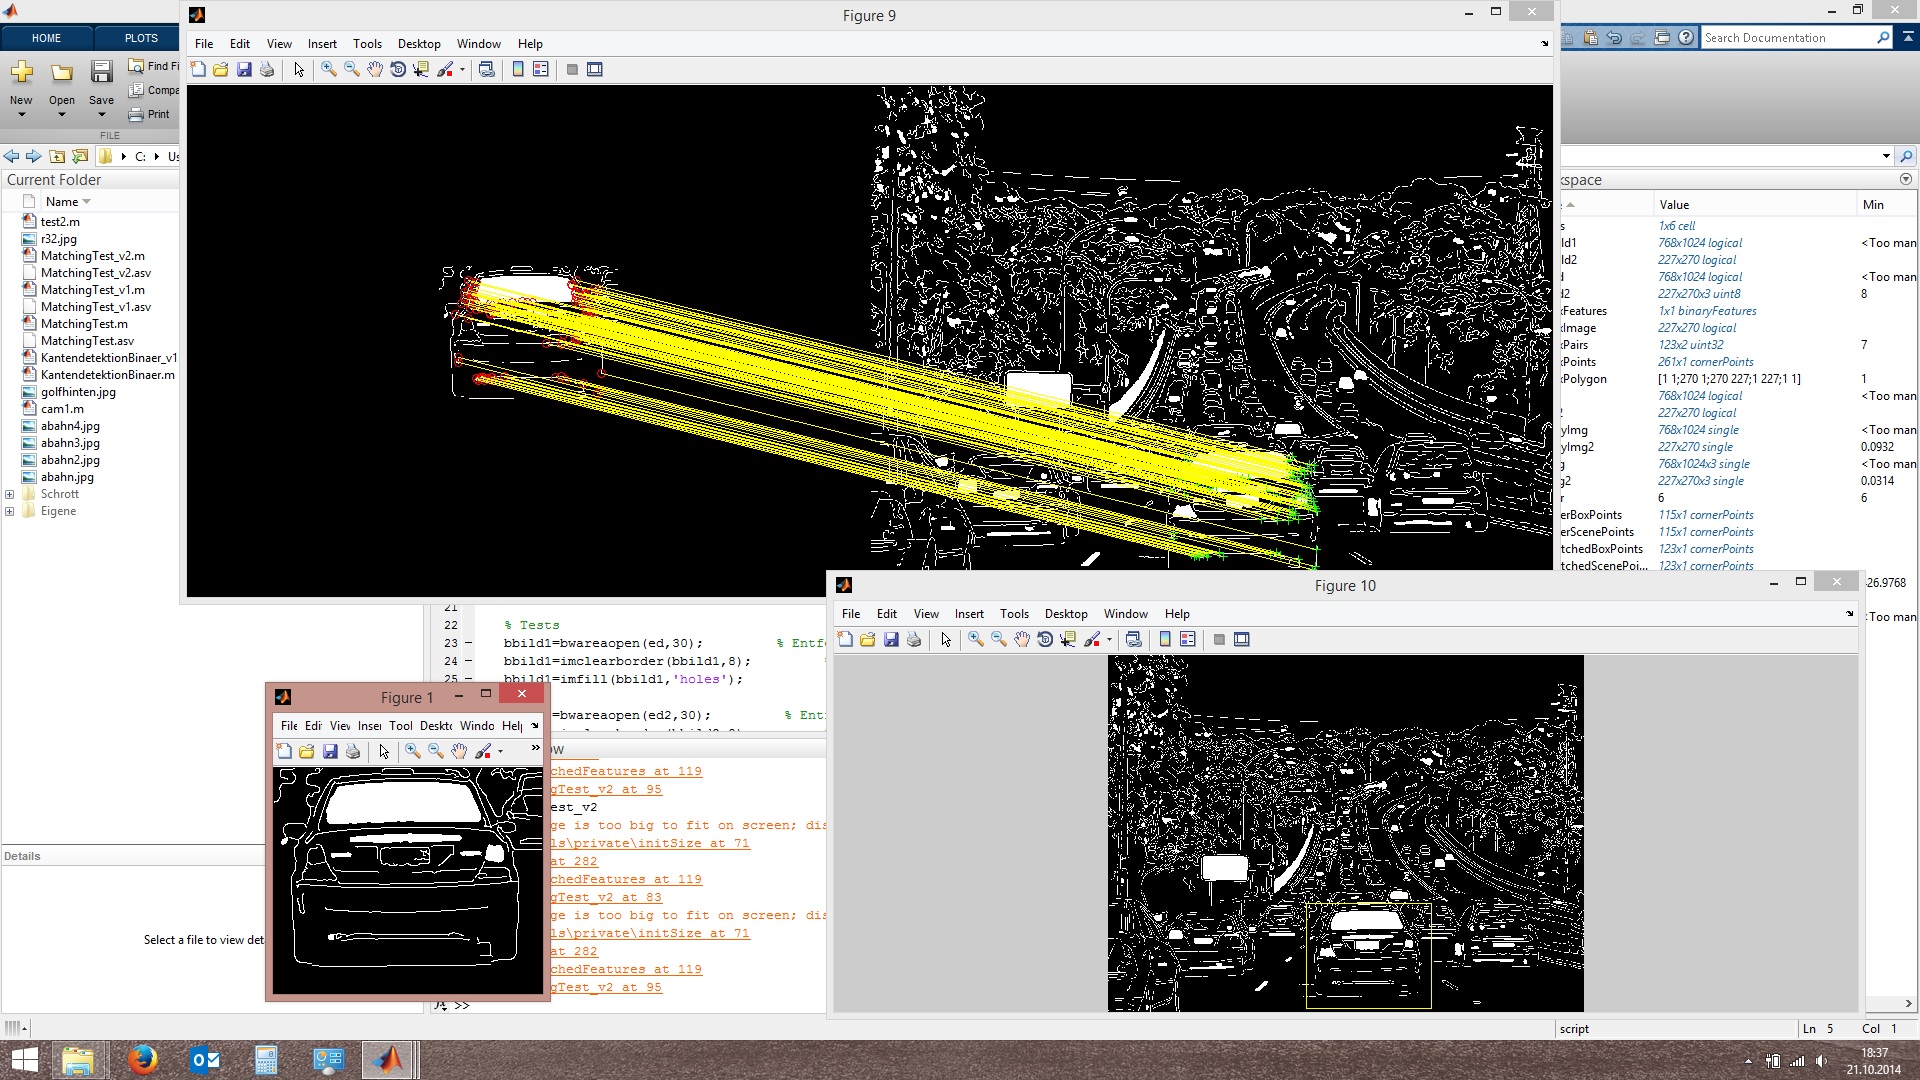
Task: Click Print Figure icon in Figure 10 toolbar
Action: pyautogui.click(x=914, y=639)
